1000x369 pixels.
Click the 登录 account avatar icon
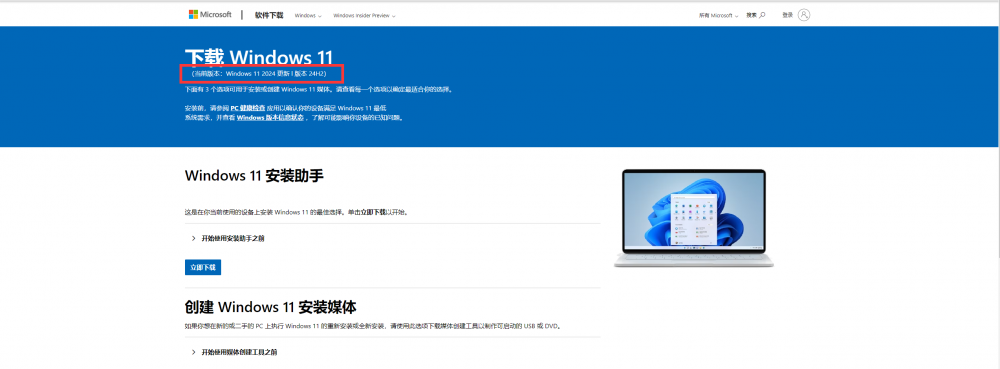[804, 15]
